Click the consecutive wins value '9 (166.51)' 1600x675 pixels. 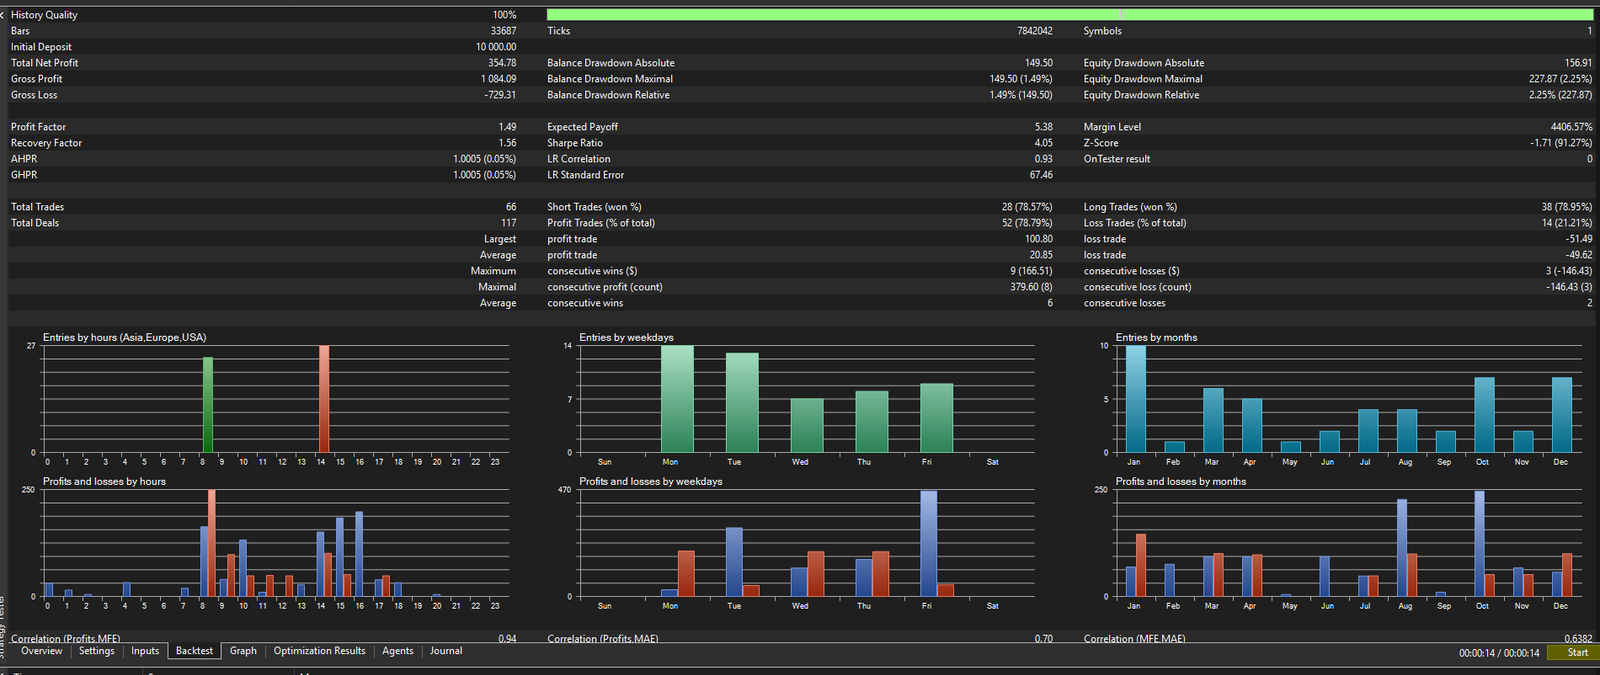coord(1031,271)
